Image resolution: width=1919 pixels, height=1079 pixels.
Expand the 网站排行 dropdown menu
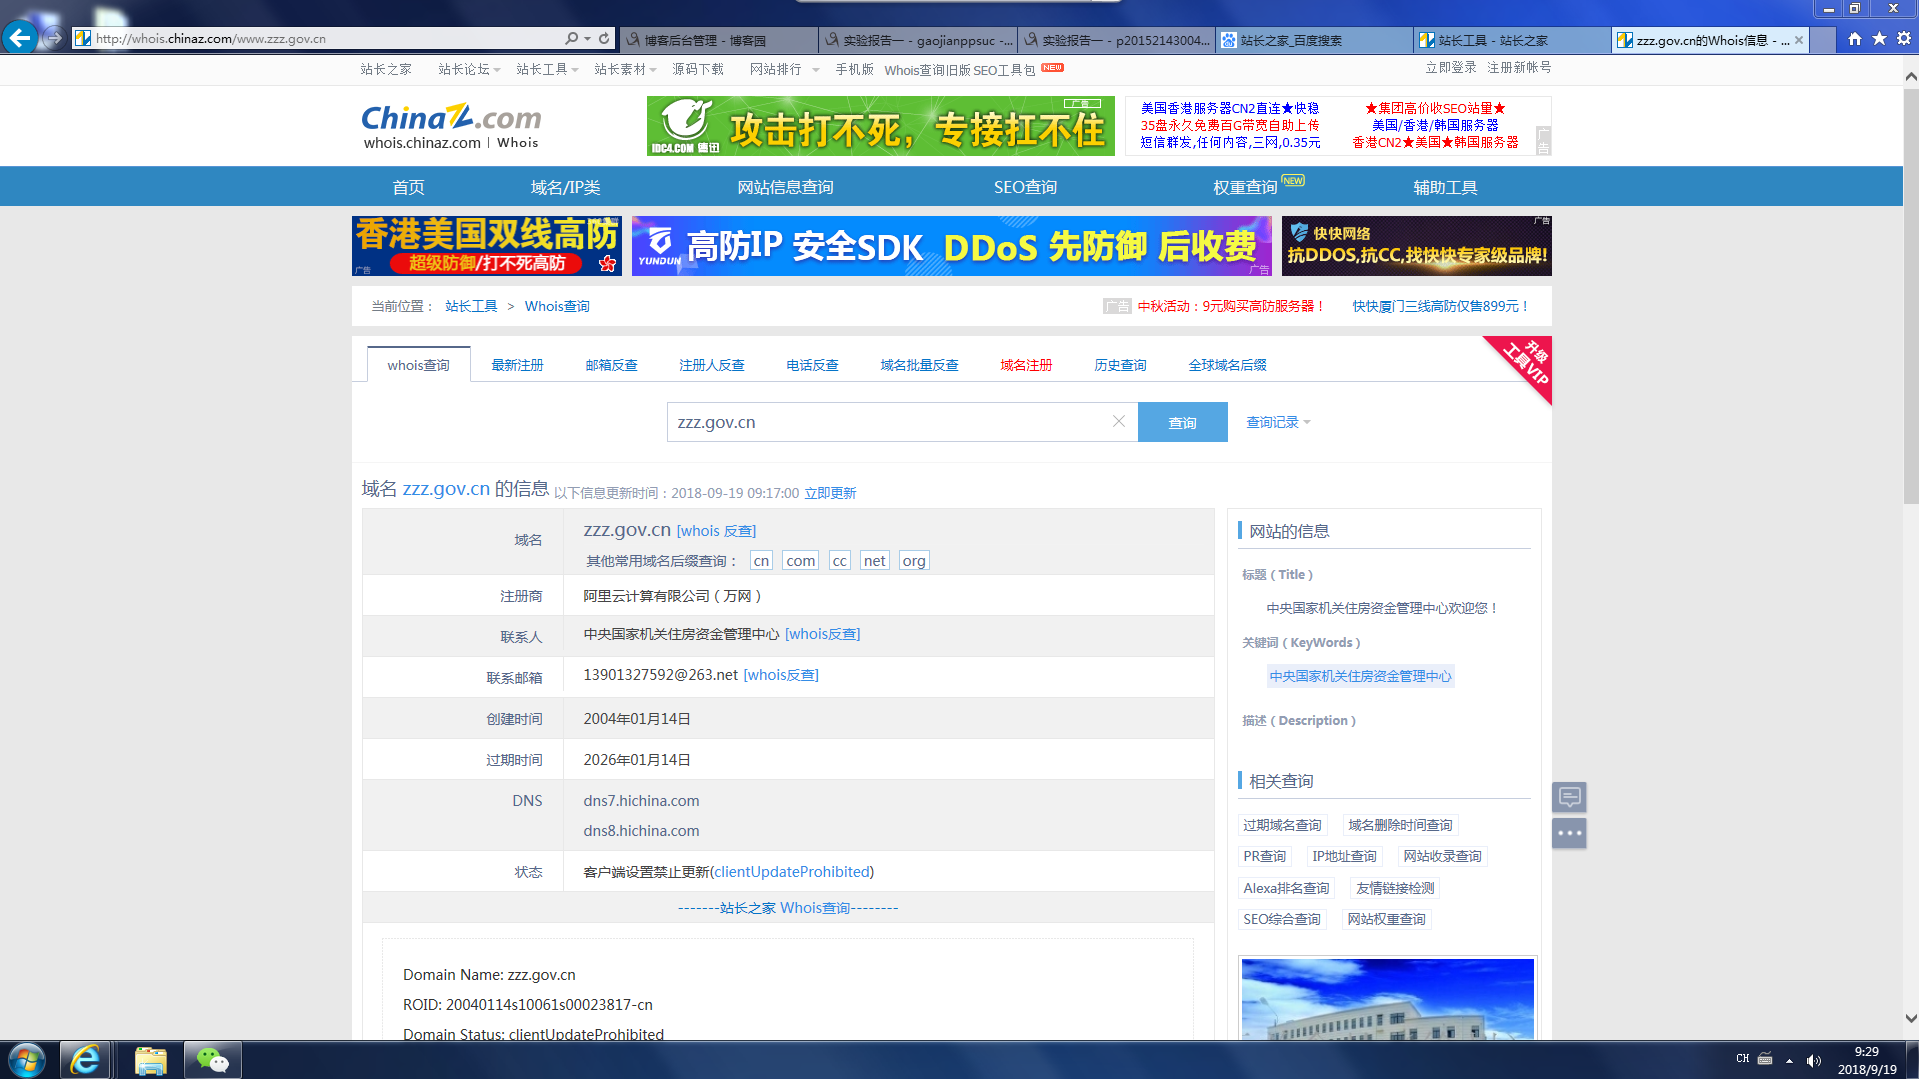[x=784, y=69]
